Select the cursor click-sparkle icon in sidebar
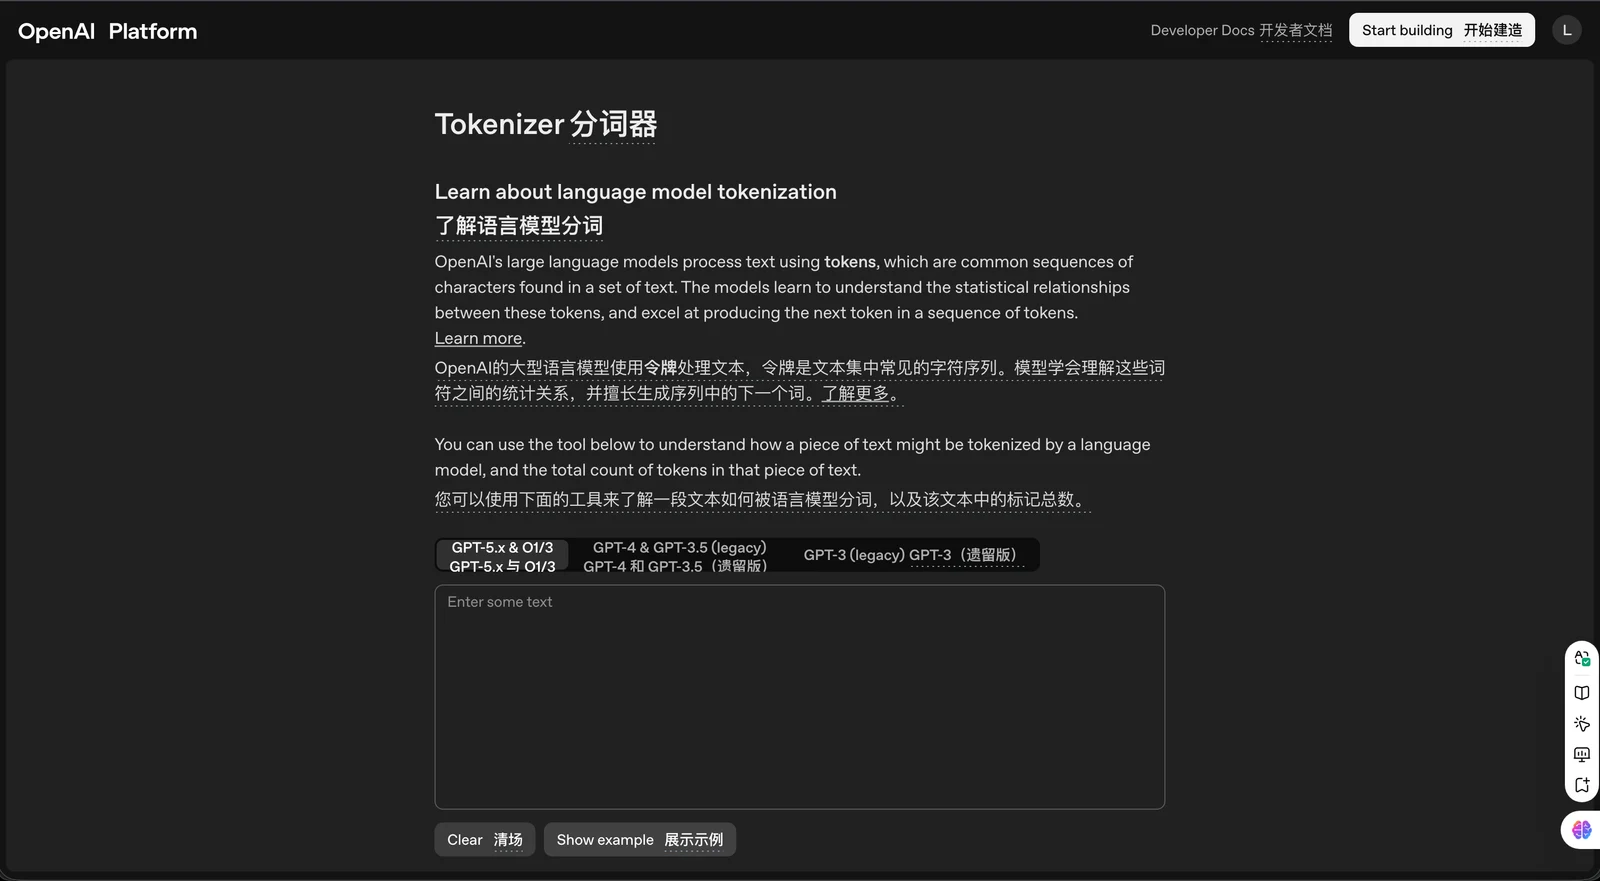 (1582, 724)
